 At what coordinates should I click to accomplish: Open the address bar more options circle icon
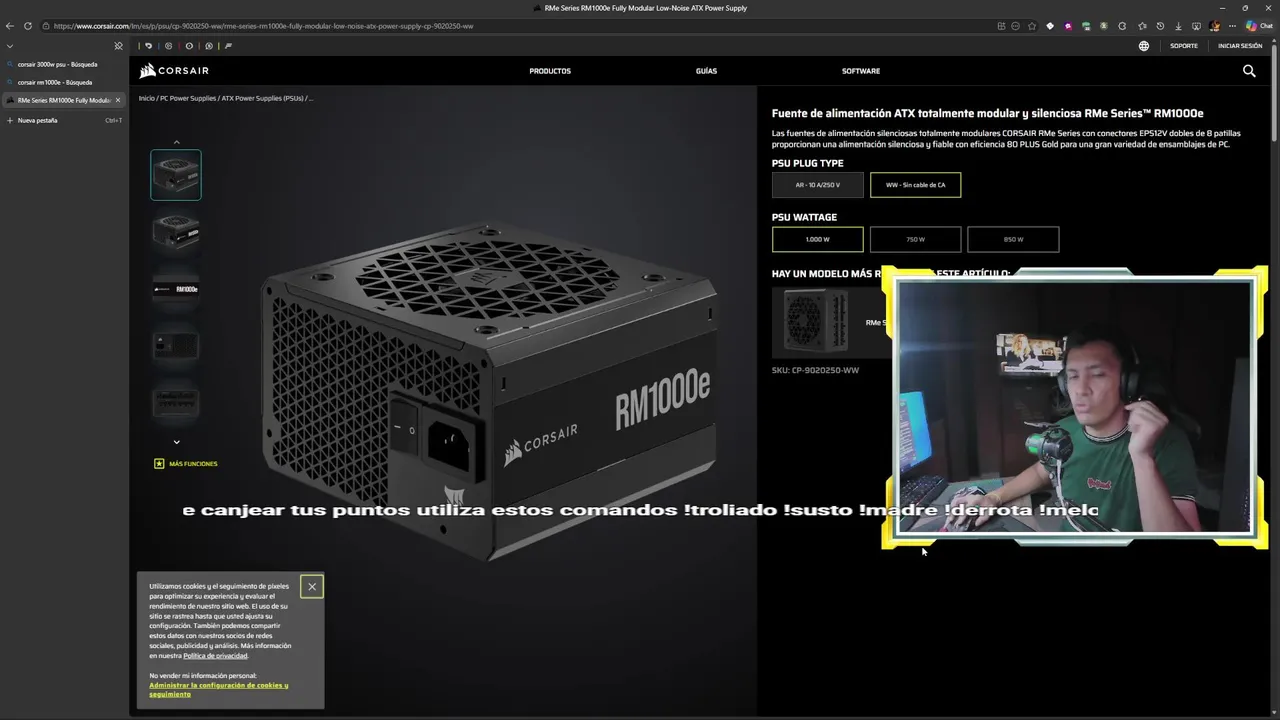1016,26
